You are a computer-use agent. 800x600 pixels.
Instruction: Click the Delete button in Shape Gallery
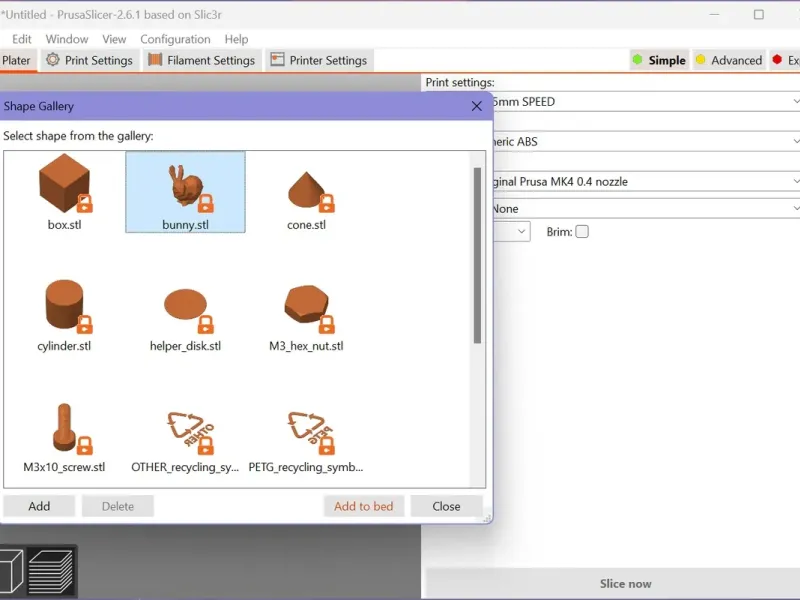(x=118, y=506)
